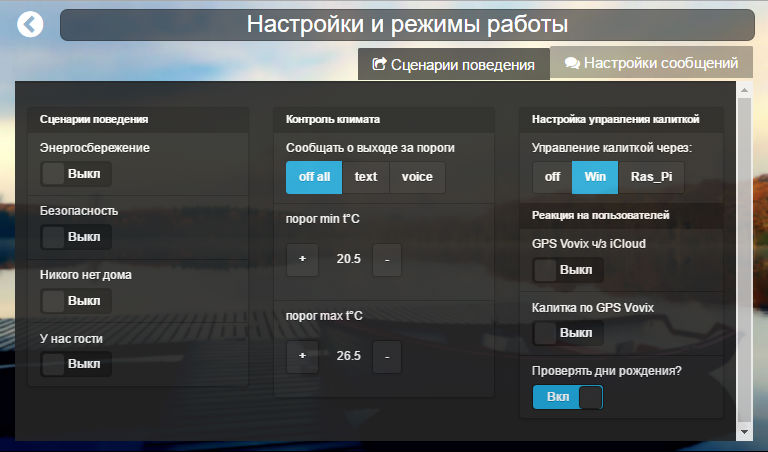Click the Управление калиткой через label
The height and width of the screenshot is (452, 768).
tap(612, 147)
